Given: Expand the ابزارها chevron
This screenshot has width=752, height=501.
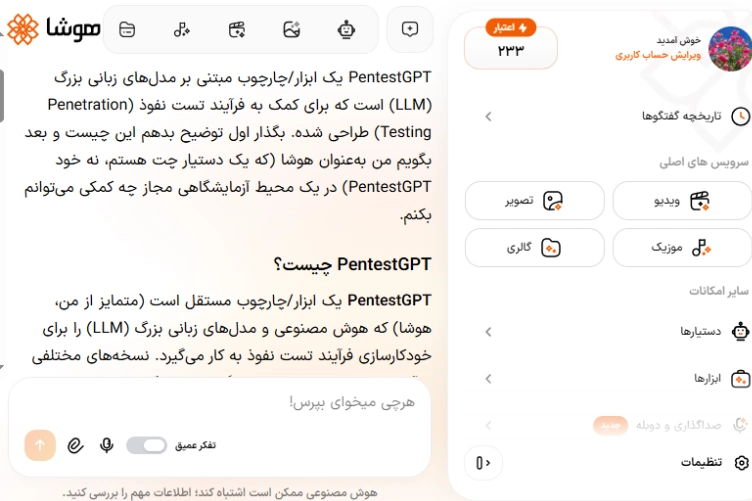Looking at the screenshot, I should [488, 379].
